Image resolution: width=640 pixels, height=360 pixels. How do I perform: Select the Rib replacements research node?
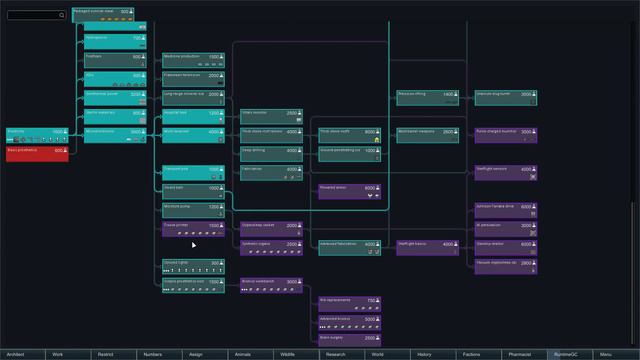[x=349, y=304]
